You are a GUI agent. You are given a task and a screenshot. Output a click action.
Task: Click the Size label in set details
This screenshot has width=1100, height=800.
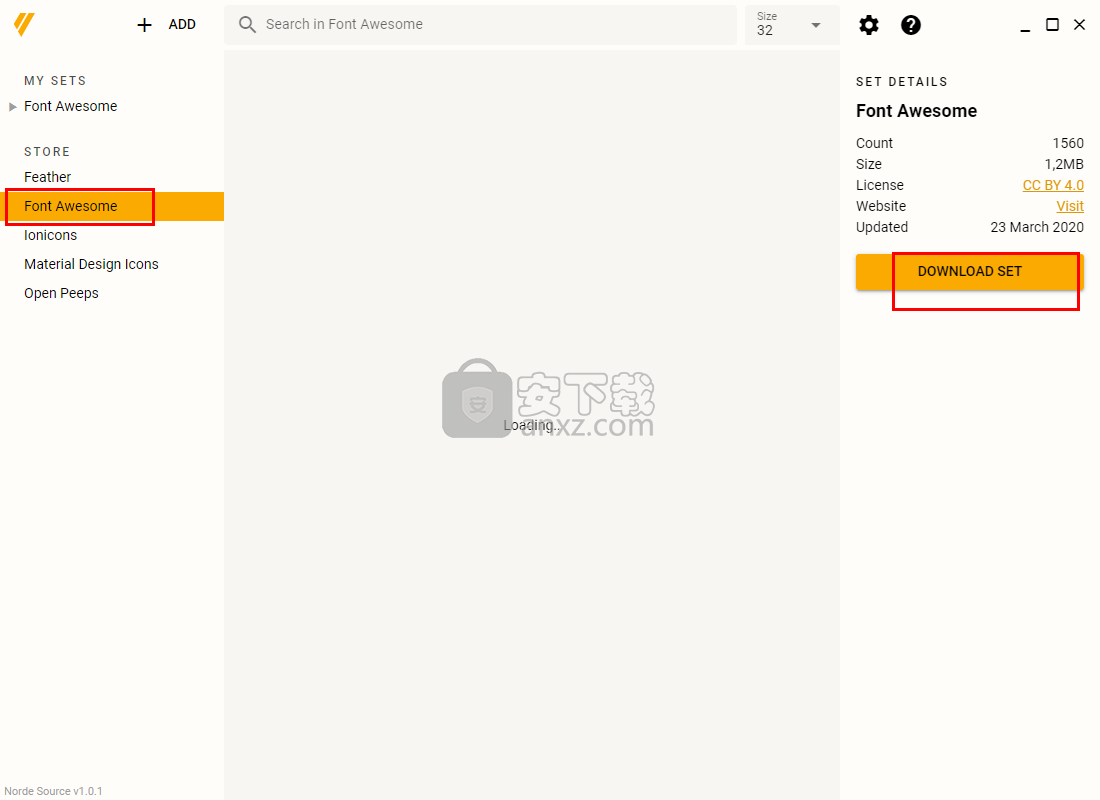[x=868, y=164]
